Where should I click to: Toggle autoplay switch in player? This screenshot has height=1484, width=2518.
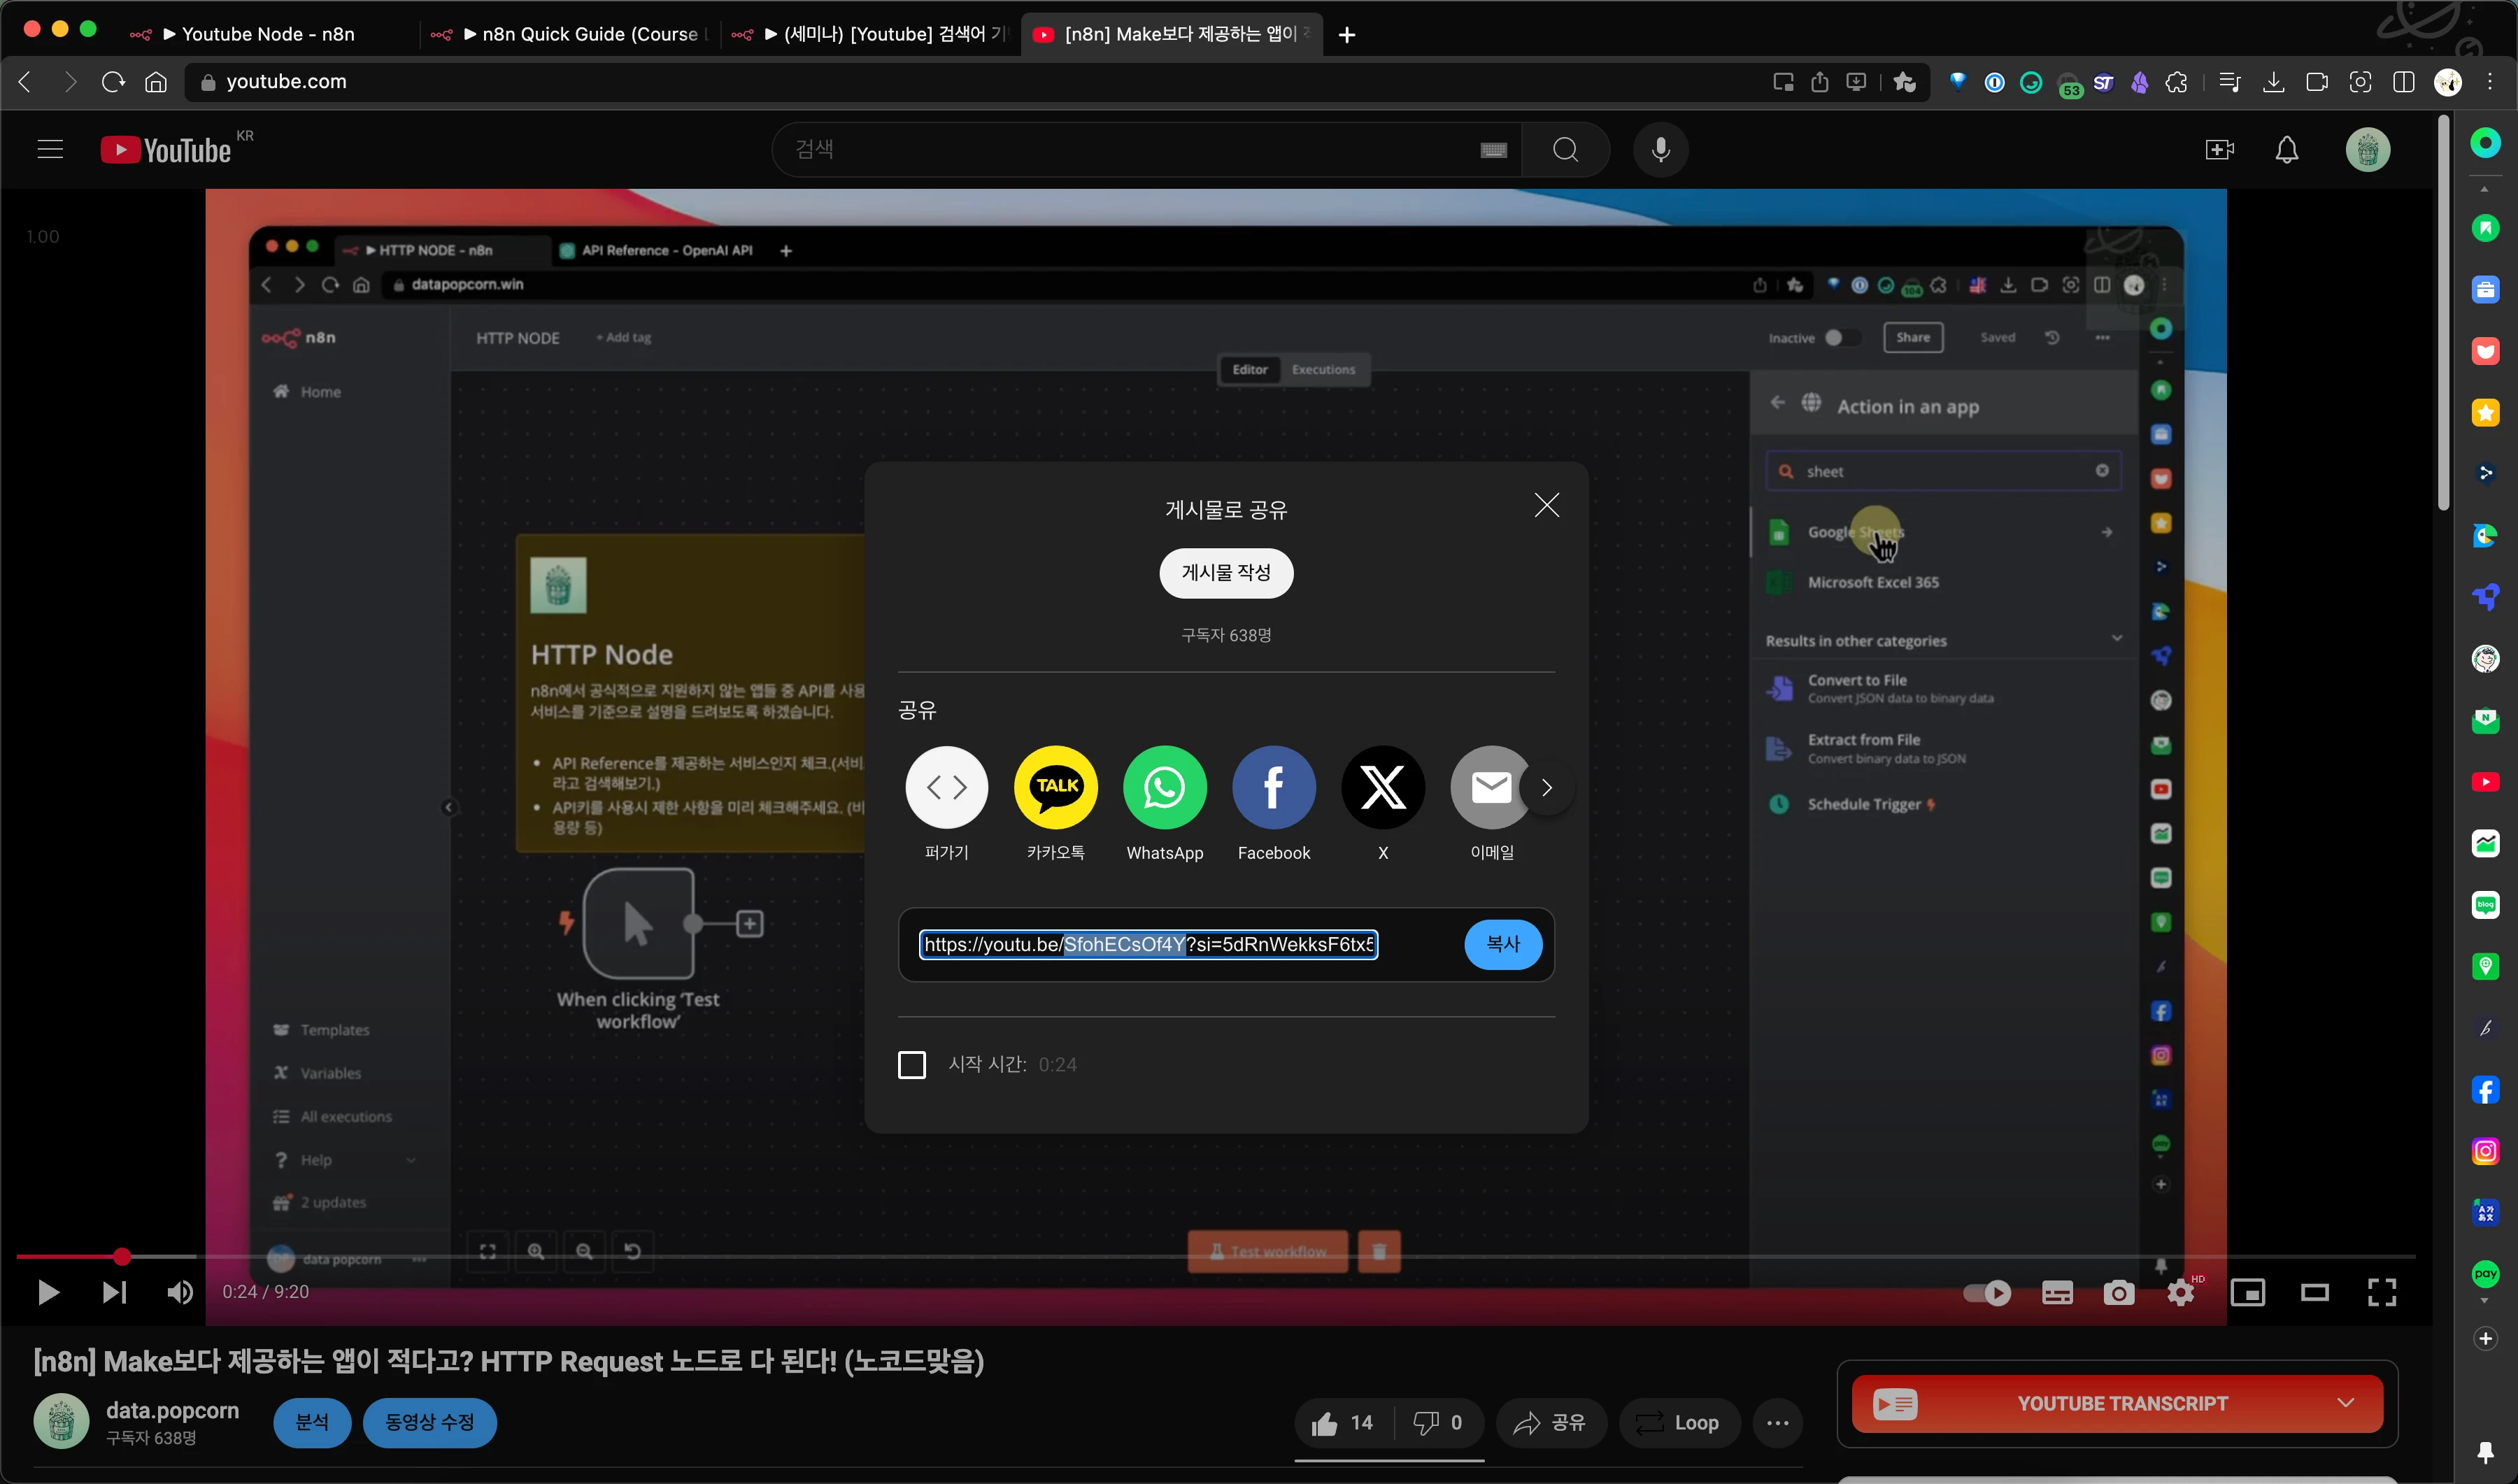(1986, 1293)
